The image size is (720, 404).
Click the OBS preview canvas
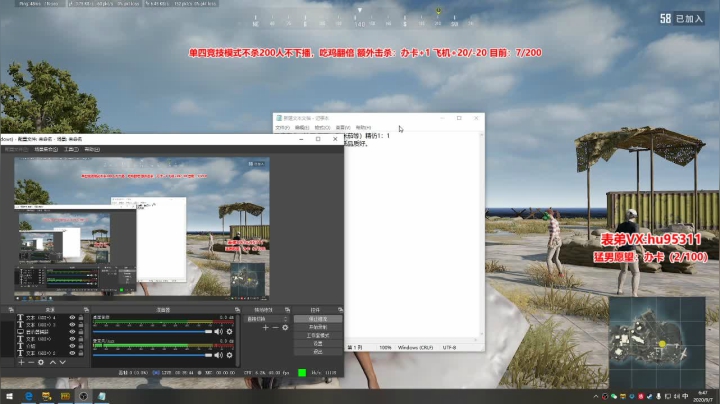(142, 229)
